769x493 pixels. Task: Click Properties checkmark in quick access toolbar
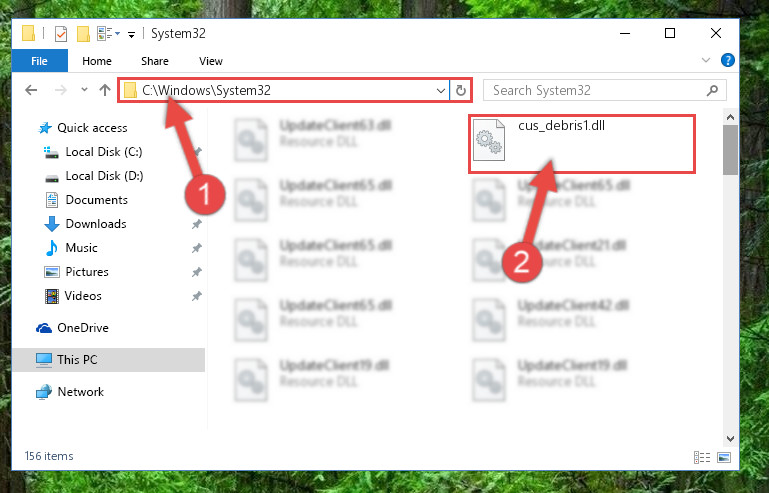[61, 34]
